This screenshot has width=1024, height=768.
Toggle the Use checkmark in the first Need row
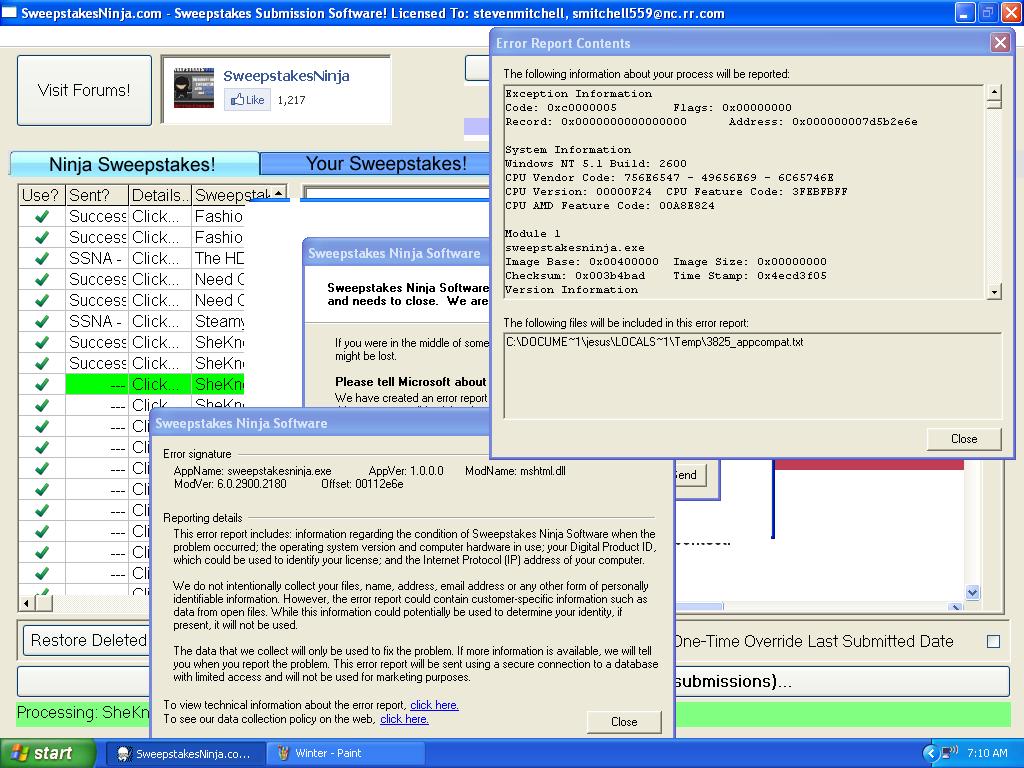(x=42, y=279)
